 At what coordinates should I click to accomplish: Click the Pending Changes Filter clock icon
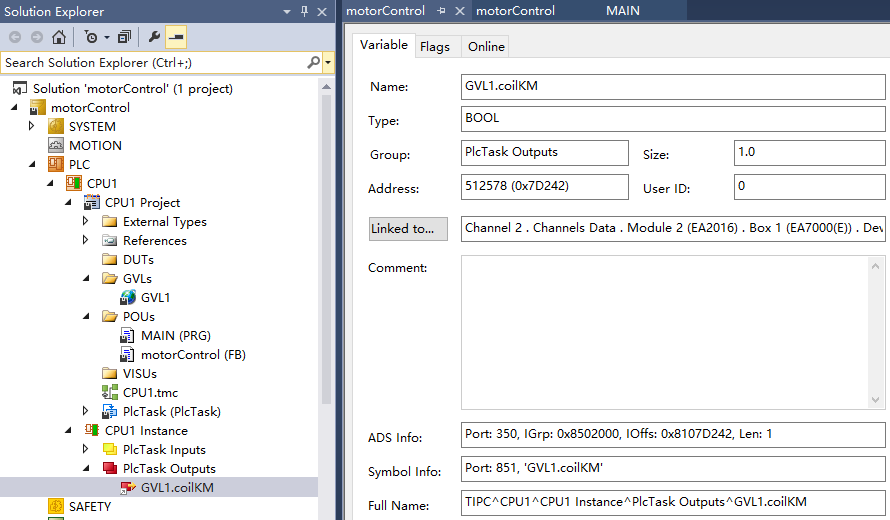[x=91, y=37]
